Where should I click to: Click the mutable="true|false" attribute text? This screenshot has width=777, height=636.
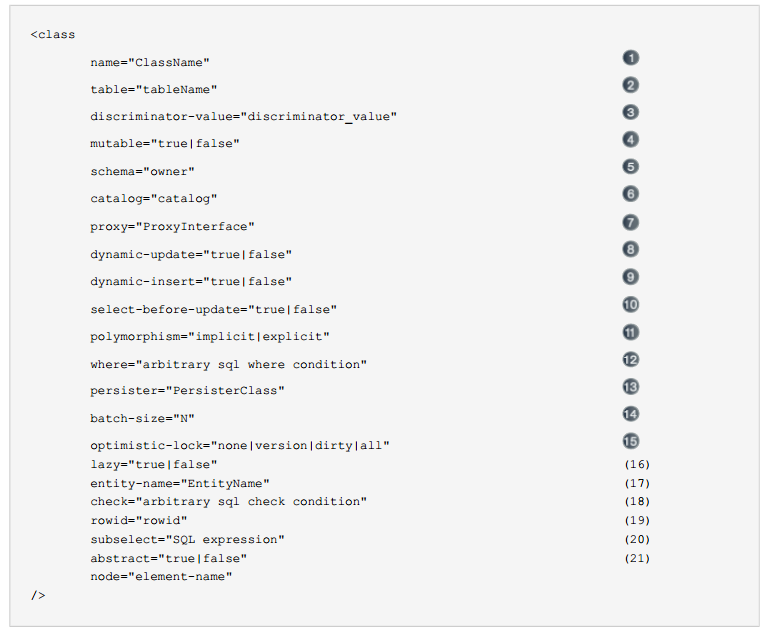(x=165, y=144)
